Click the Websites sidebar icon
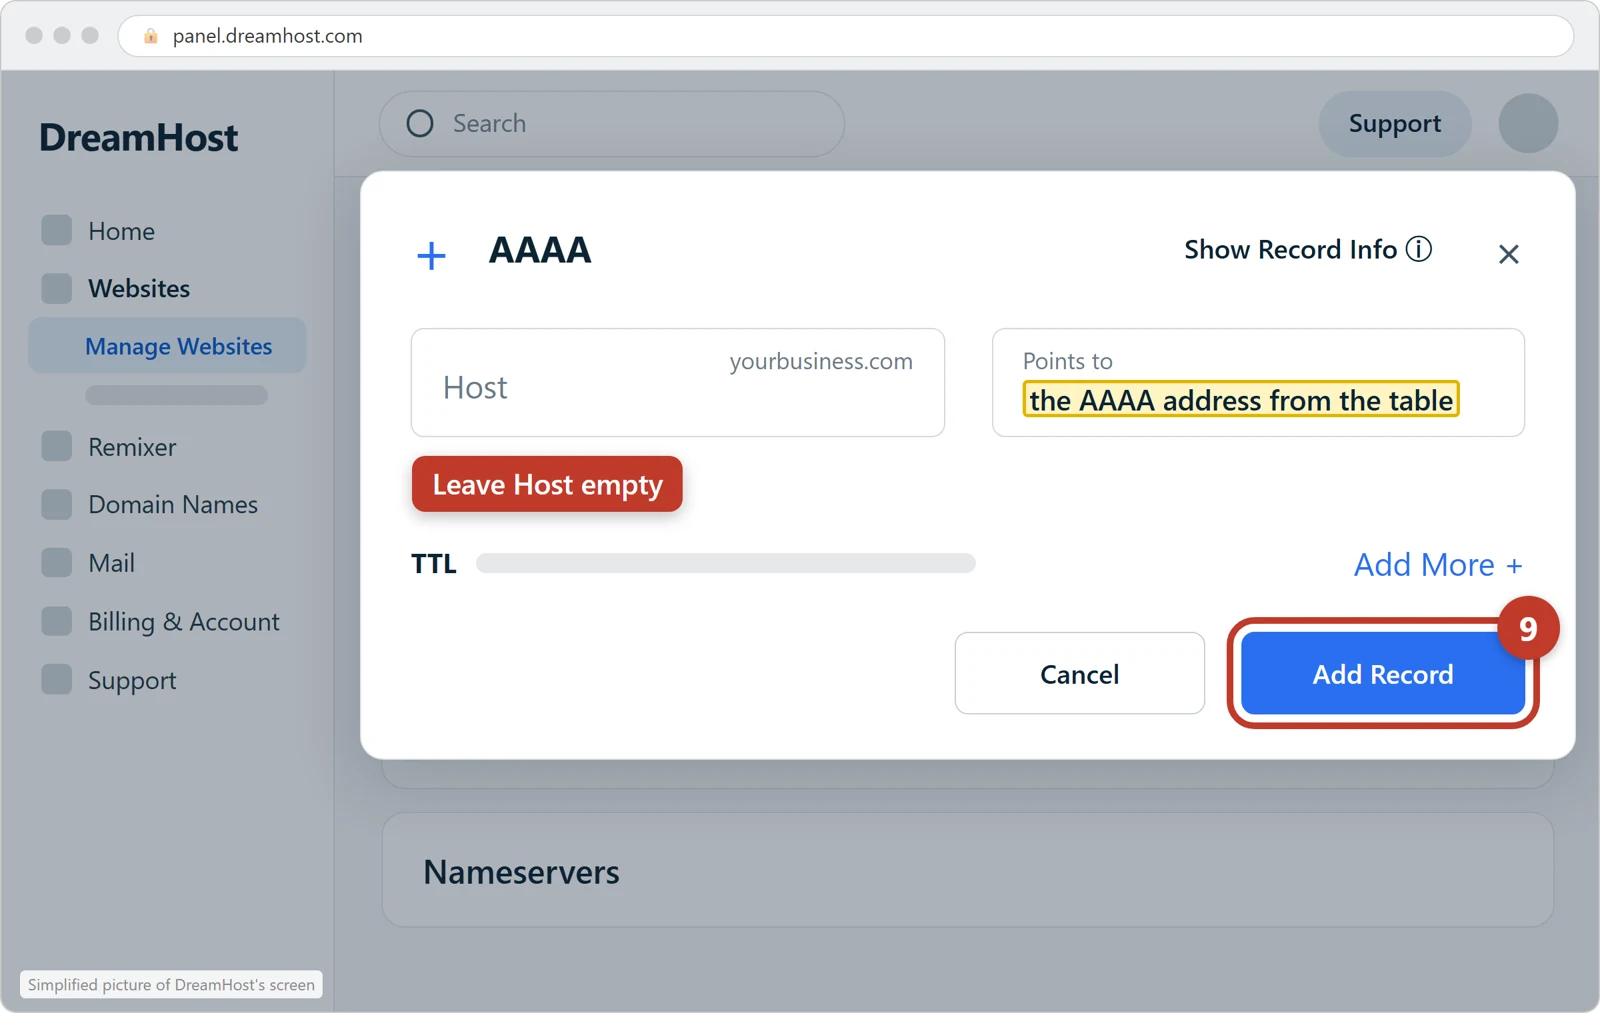This screenshot has width=1600, height=1013. (x=57, y=288)
